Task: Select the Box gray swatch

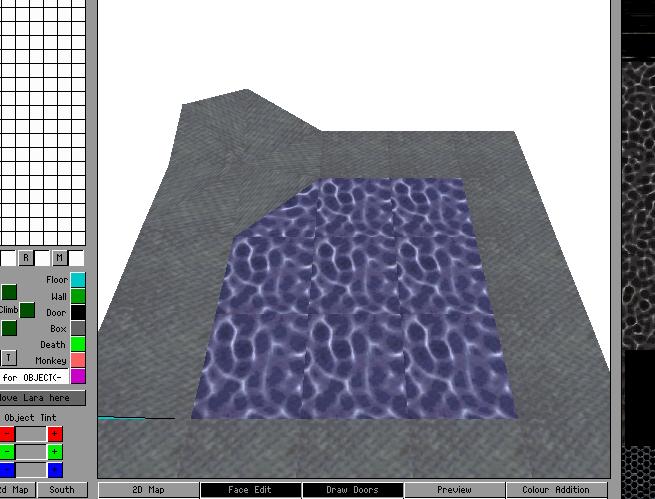Action: [77, 328]
